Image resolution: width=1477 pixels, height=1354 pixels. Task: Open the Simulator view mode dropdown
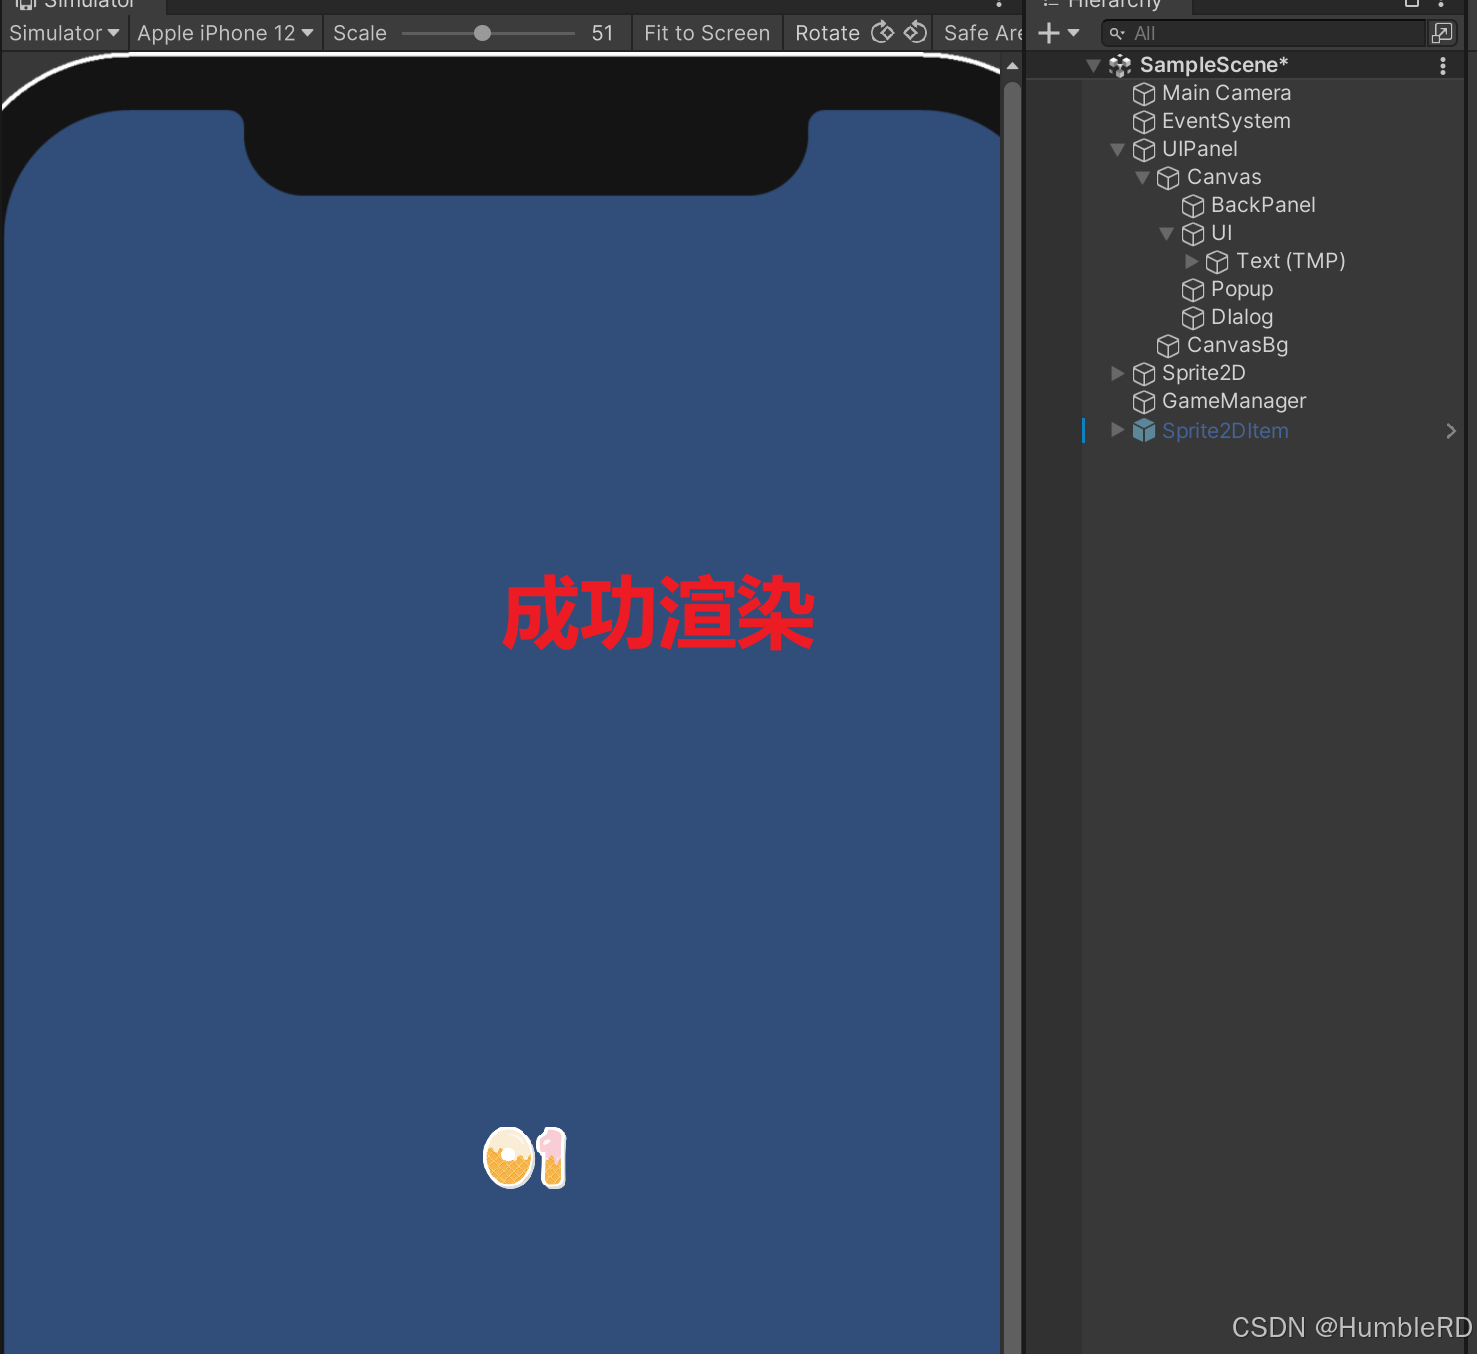click(64, 33)
